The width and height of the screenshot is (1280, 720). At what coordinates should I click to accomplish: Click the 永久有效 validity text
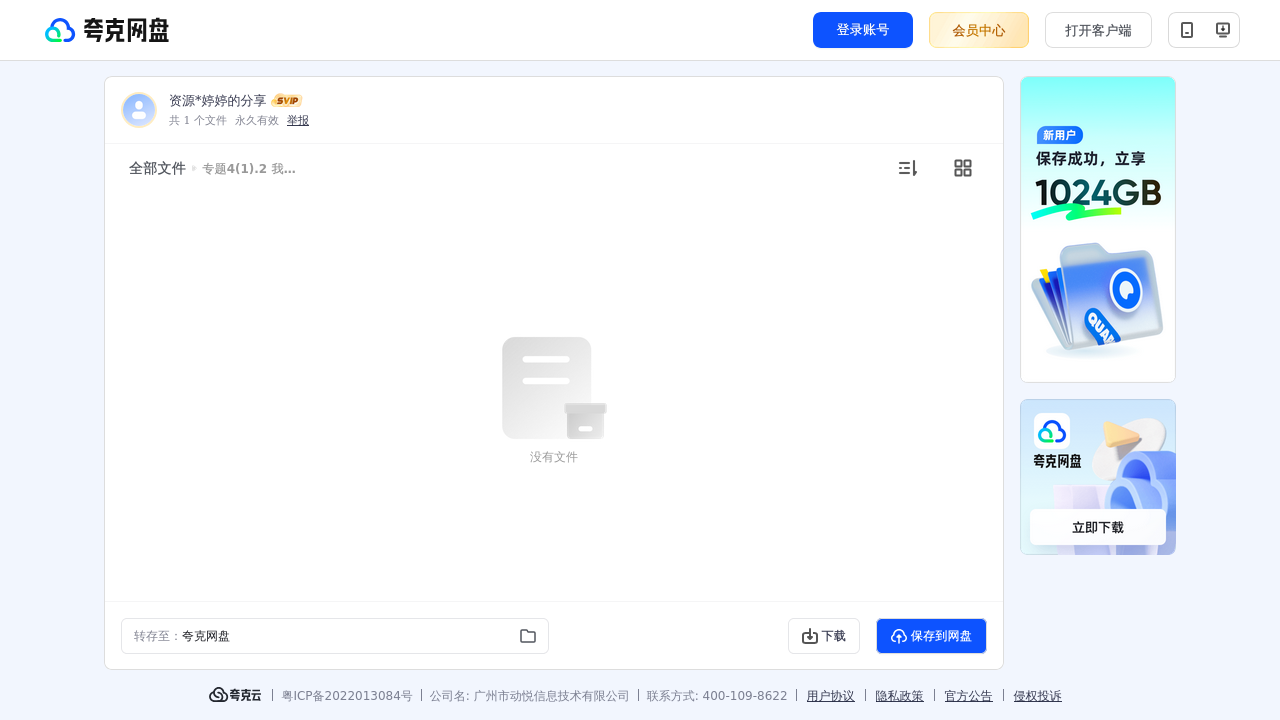point(257,120)
